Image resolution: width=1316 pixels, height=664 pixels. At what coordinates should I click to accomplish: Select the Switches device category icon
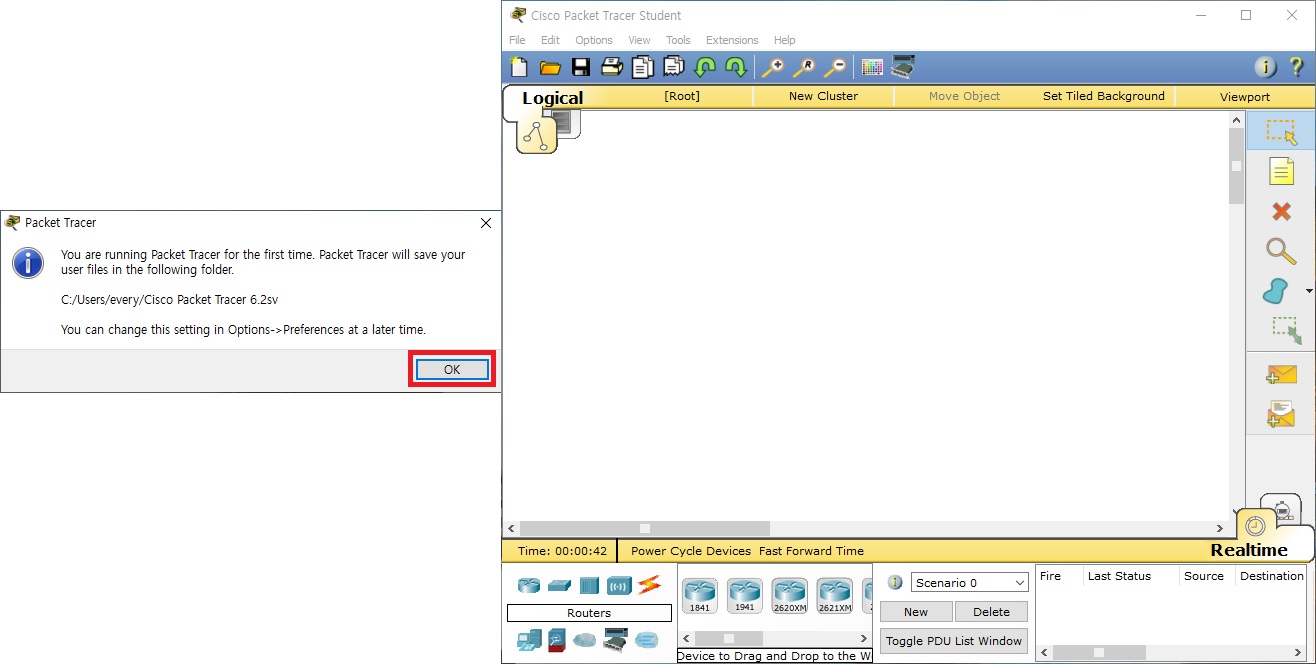(x=559, y=586)
